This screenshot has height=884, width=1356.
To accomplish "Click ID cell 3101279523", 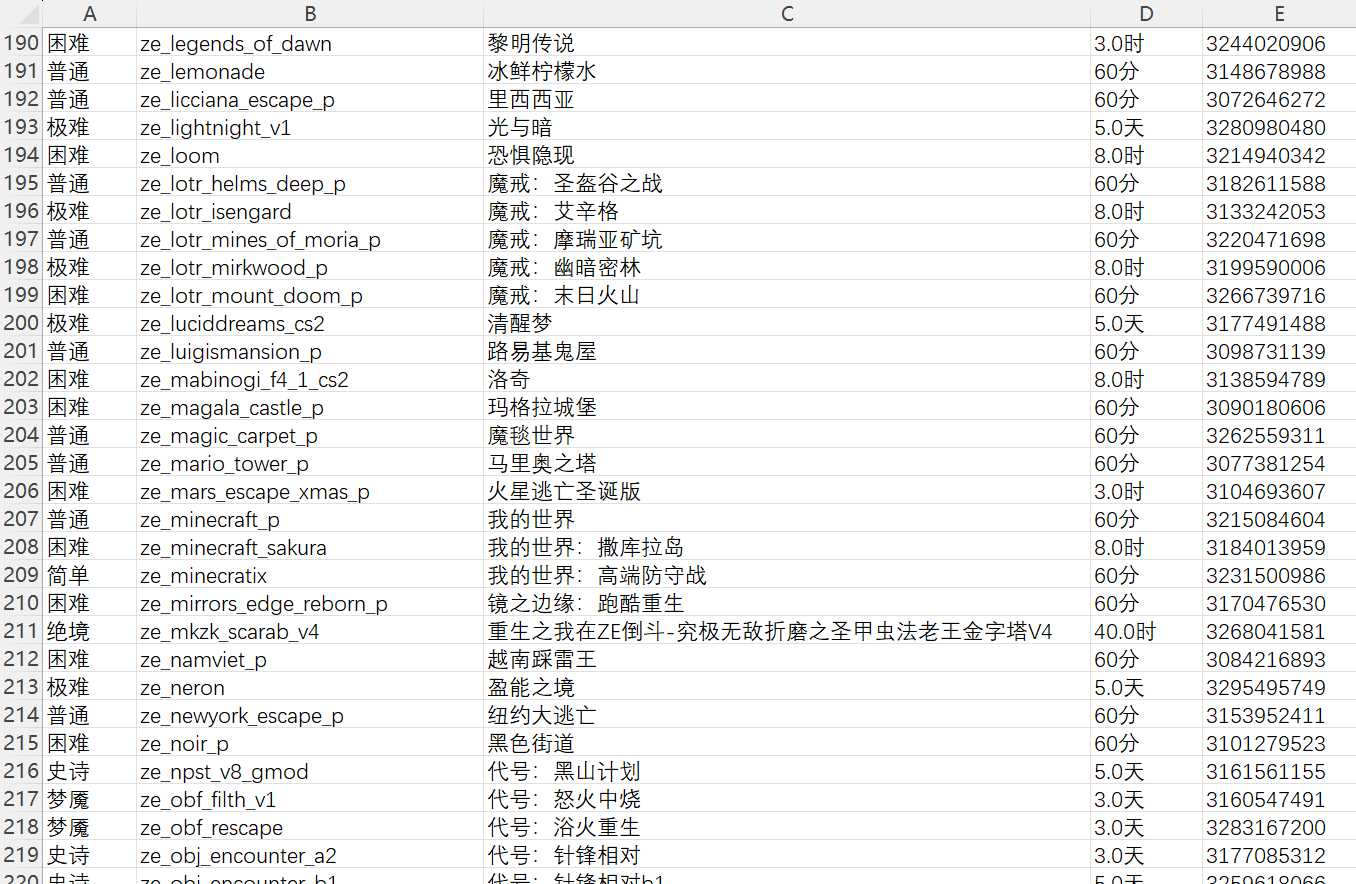I will coord(1279,744).
